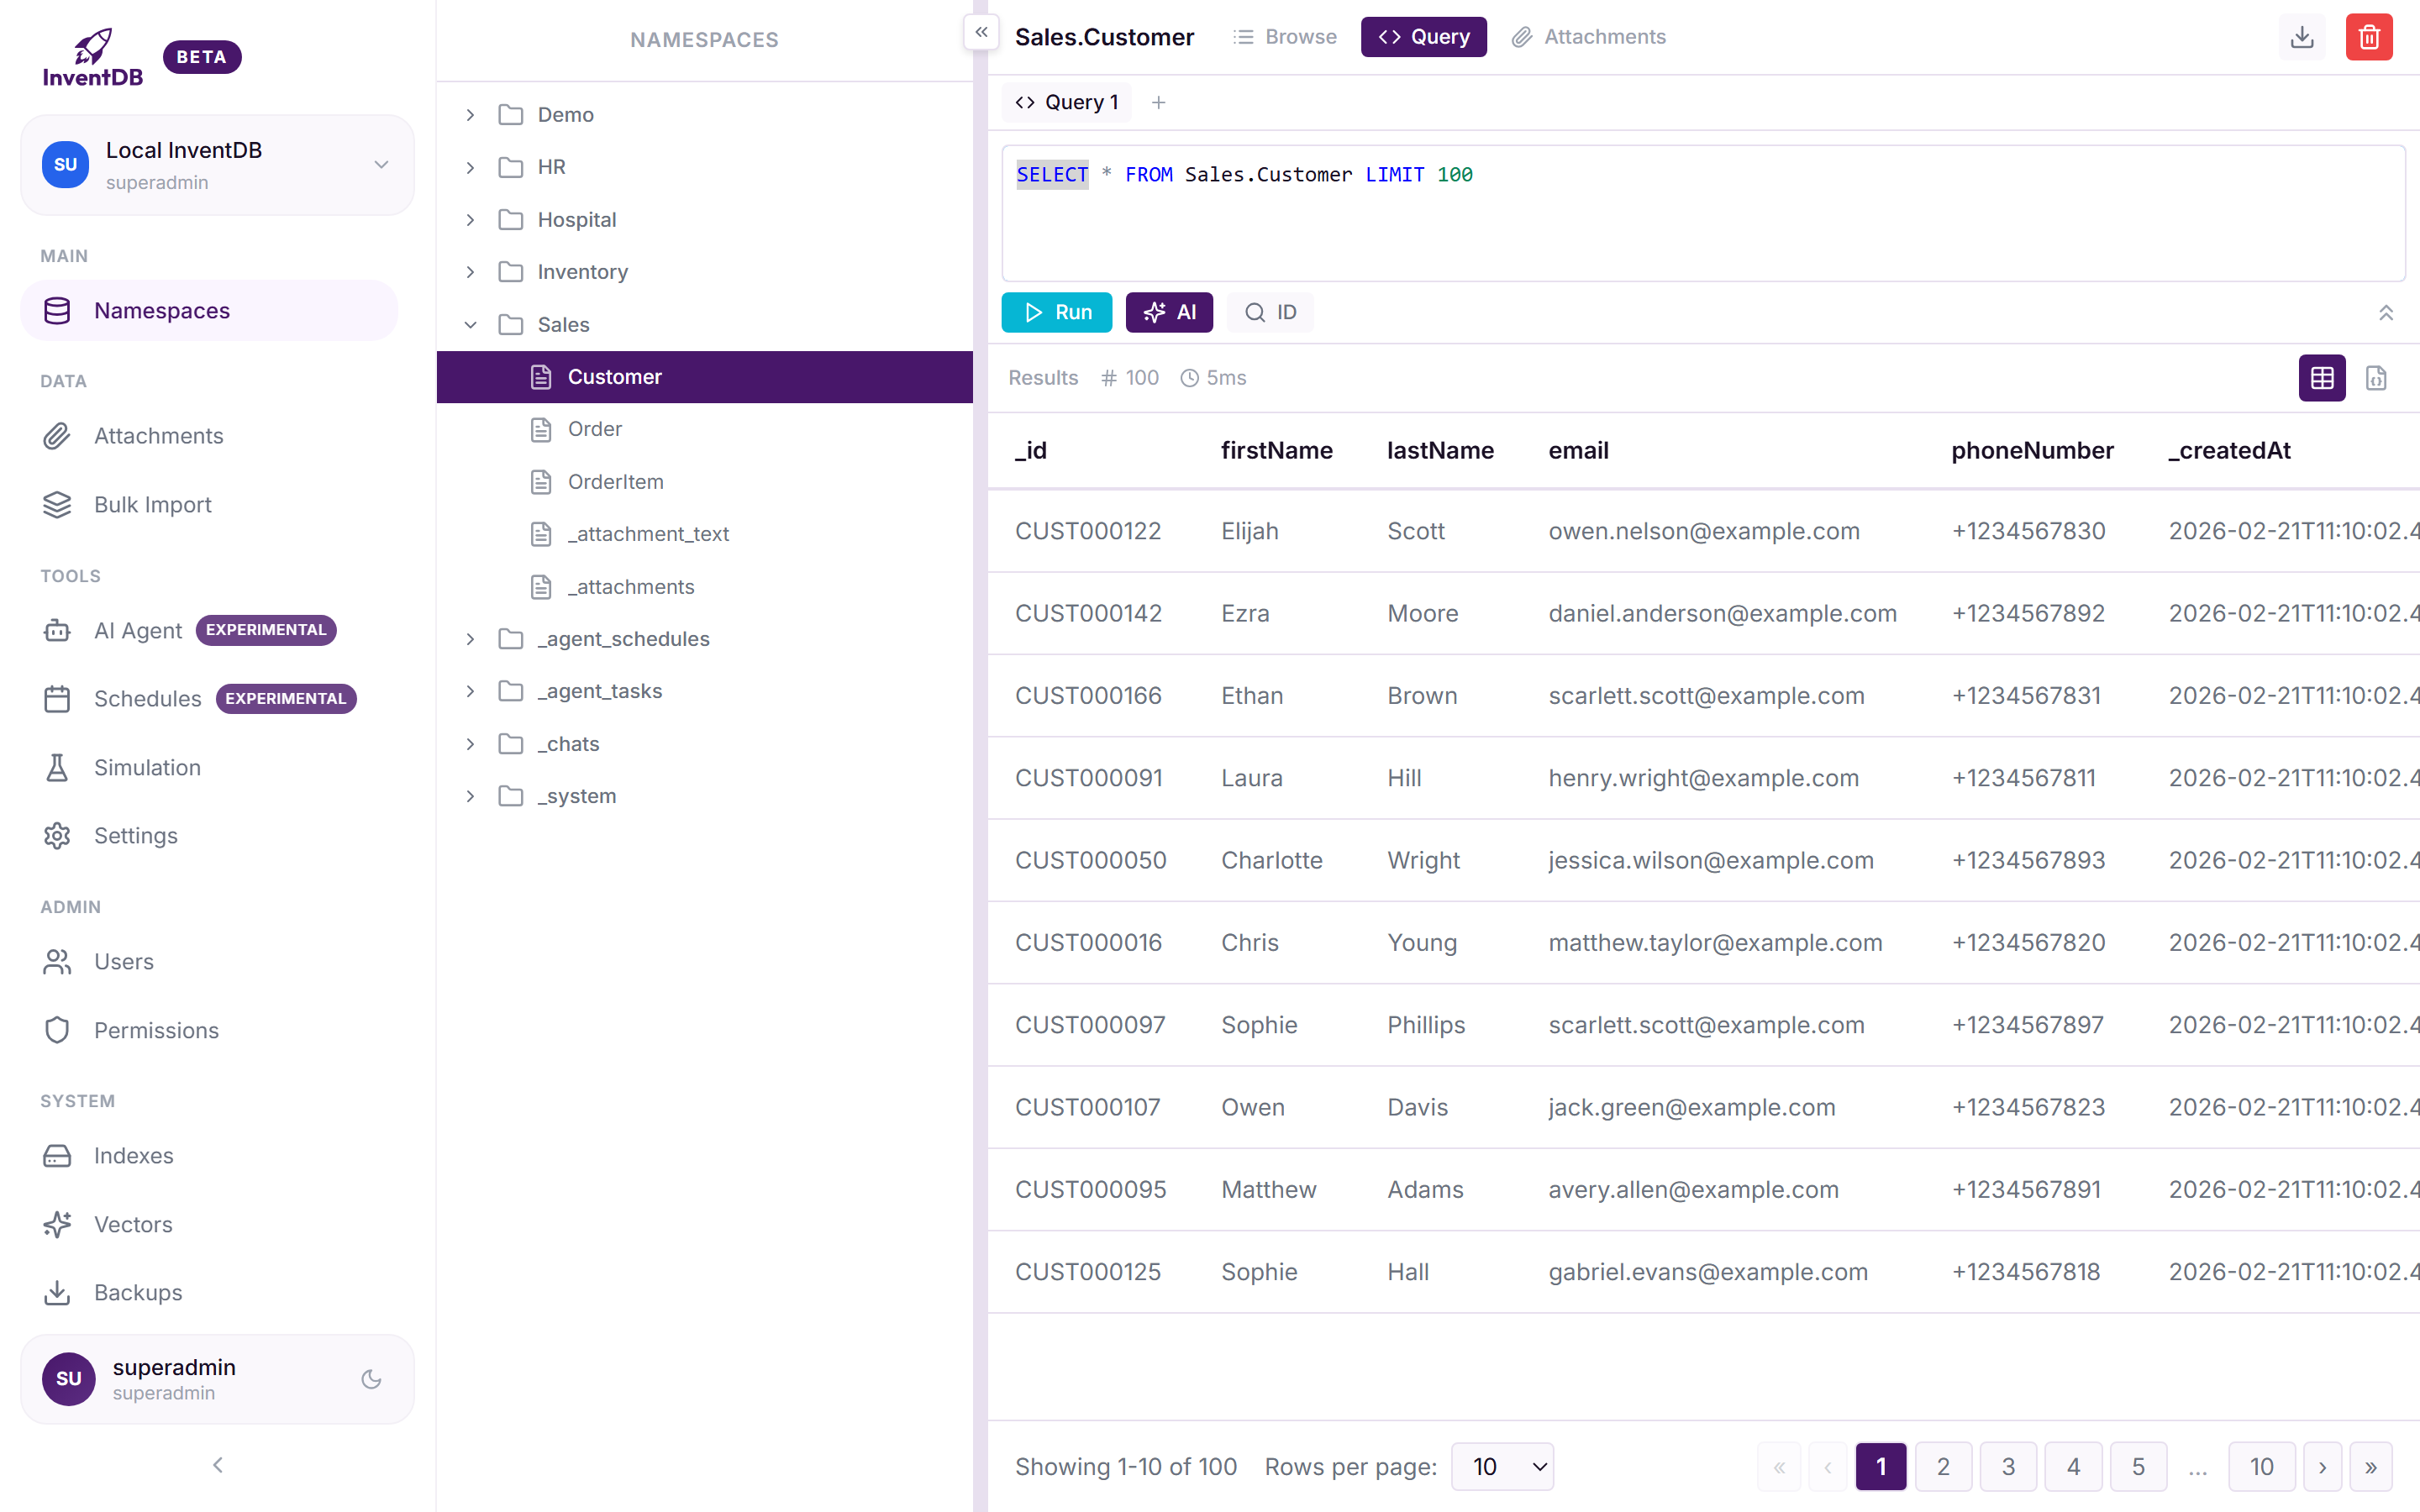Open the Bulk Import tool
The width and height of the screenshot is (2420, 1512).
click(152, 504)
